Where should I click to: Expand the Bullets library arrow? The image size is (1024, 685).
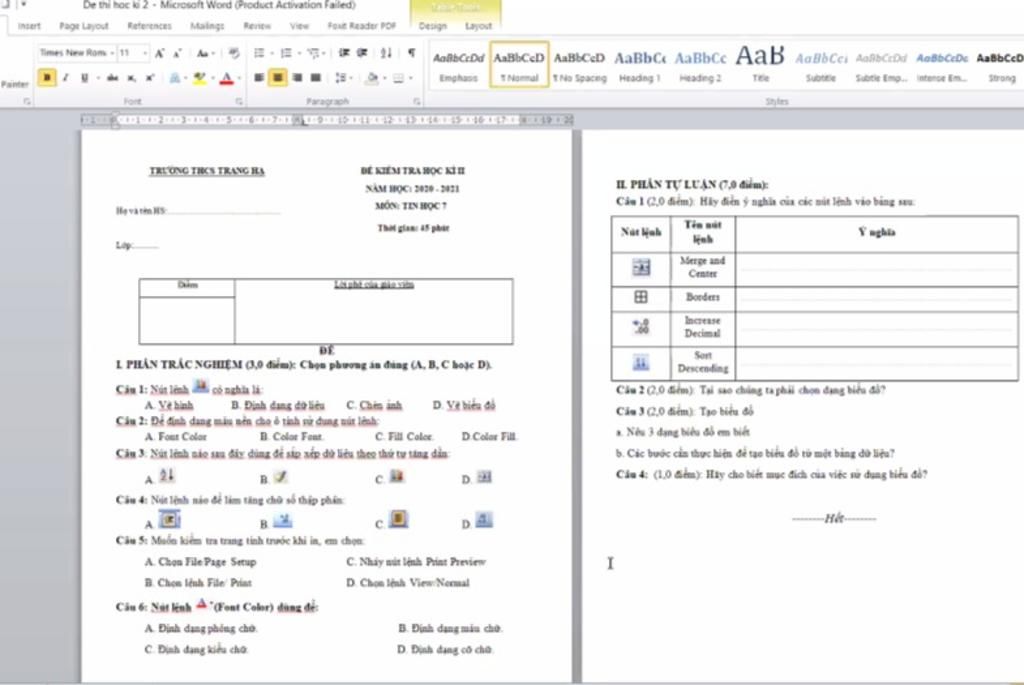tap(272, 54)
